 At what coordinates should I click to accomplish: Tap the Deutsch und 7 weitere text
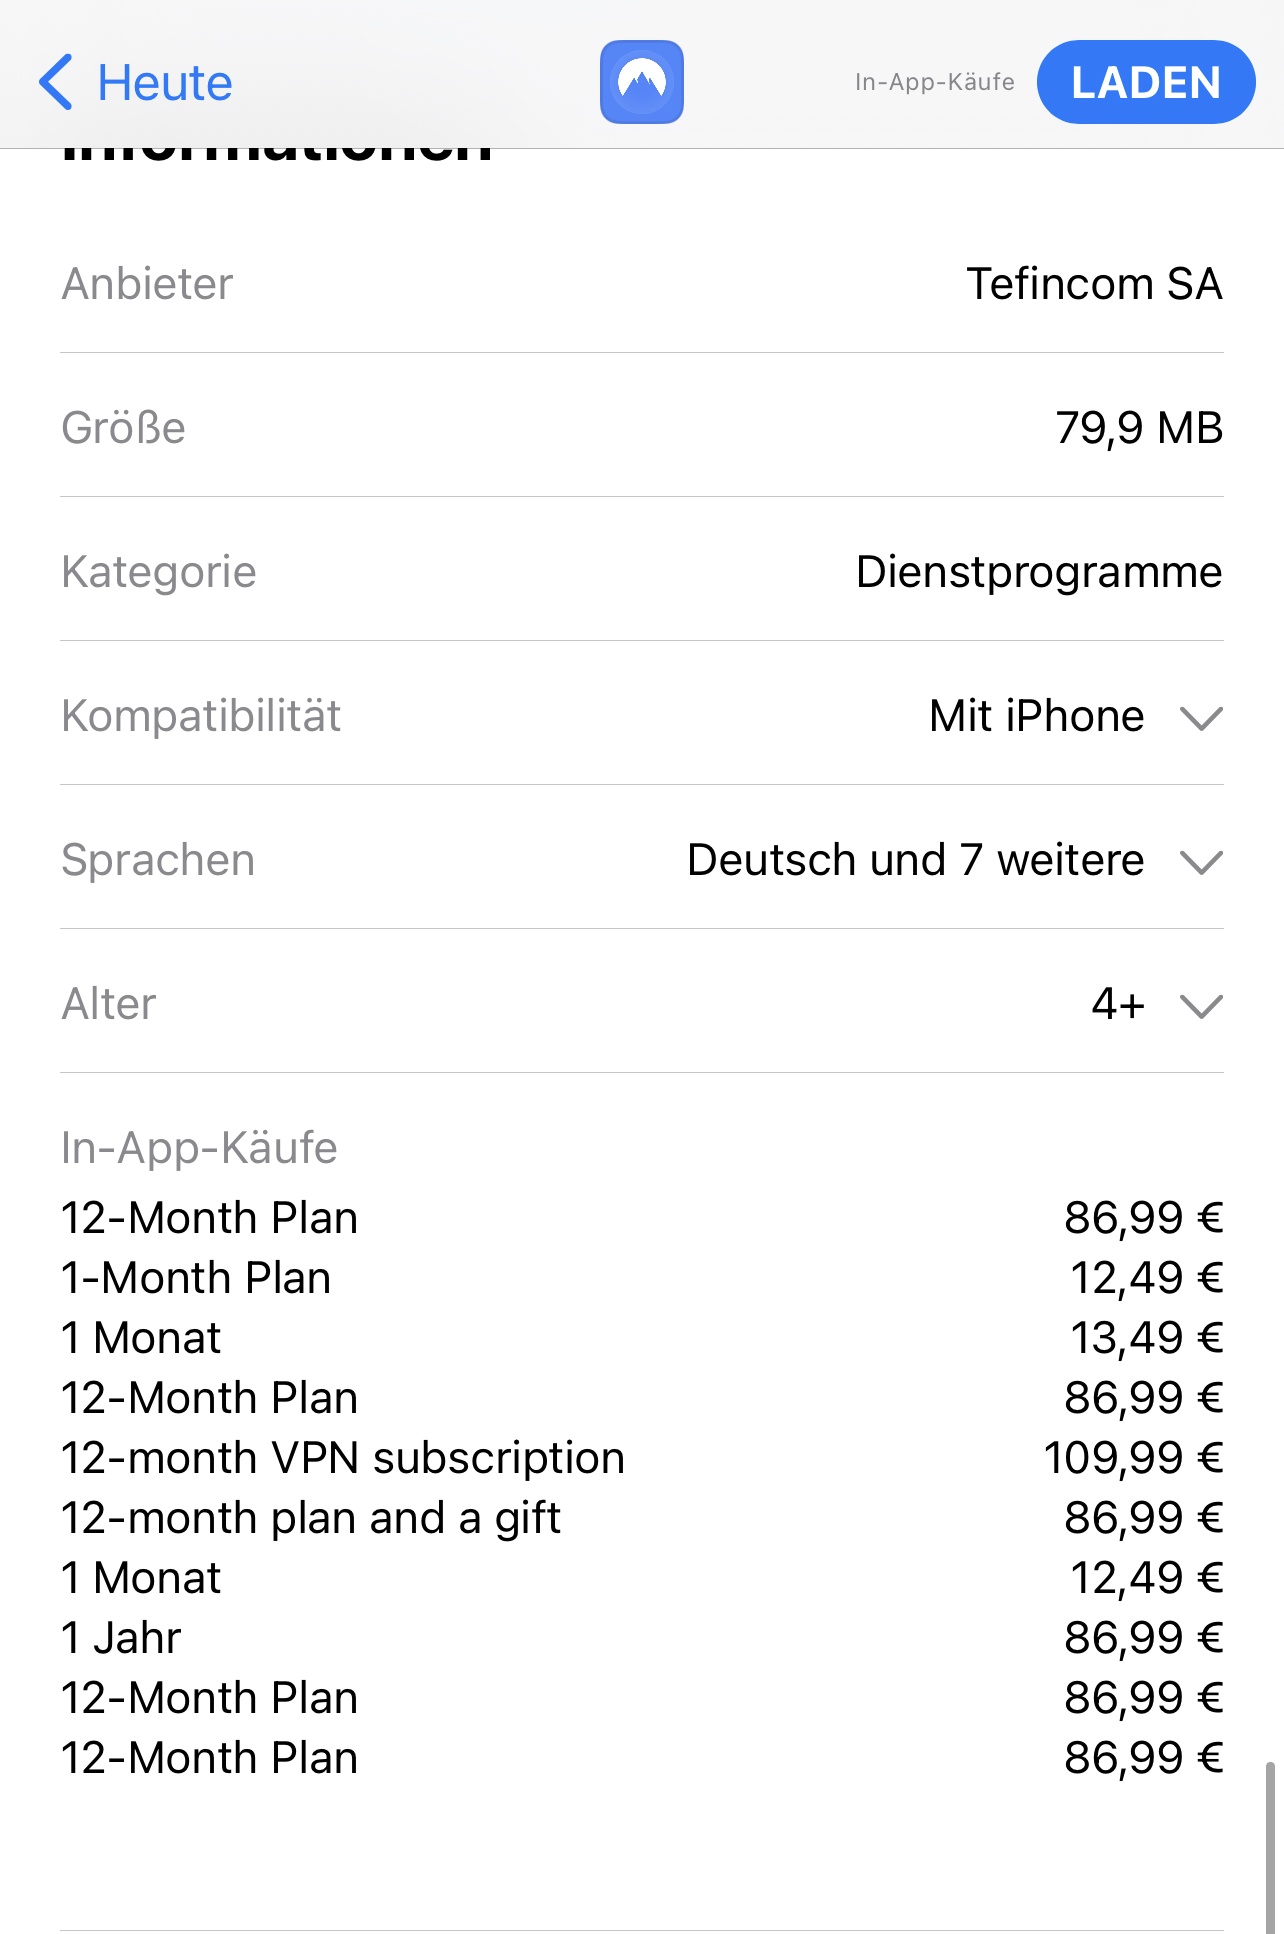(x=915, y=860)
